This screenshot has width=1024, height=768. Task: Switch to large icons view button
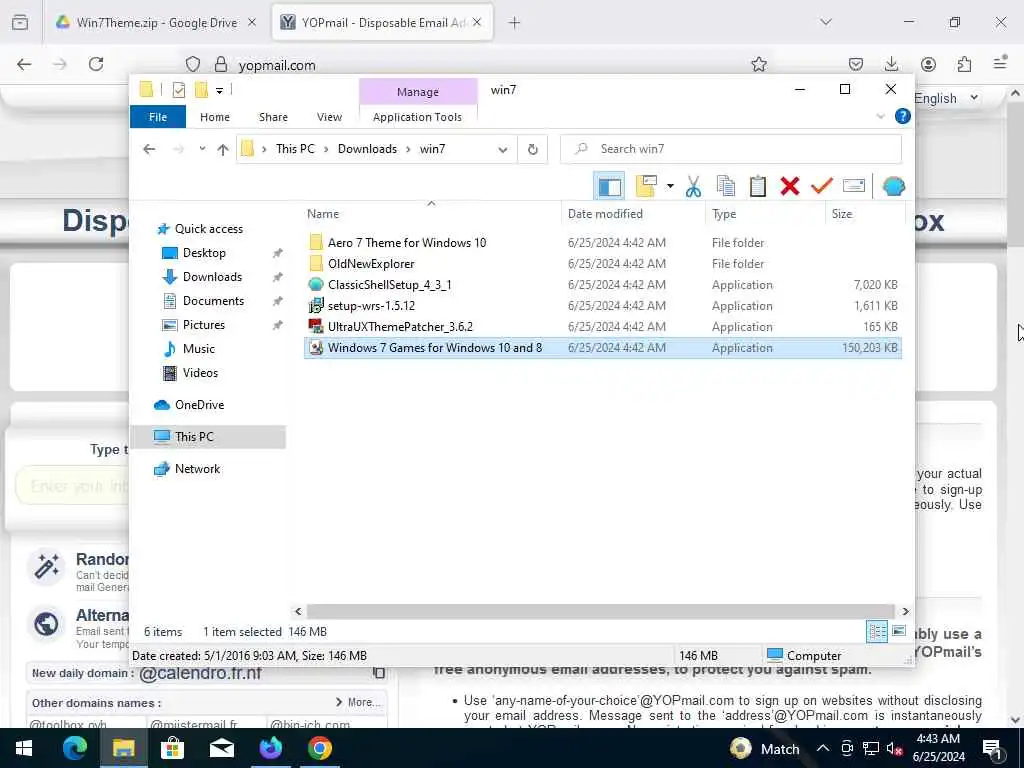pos(899,632)
